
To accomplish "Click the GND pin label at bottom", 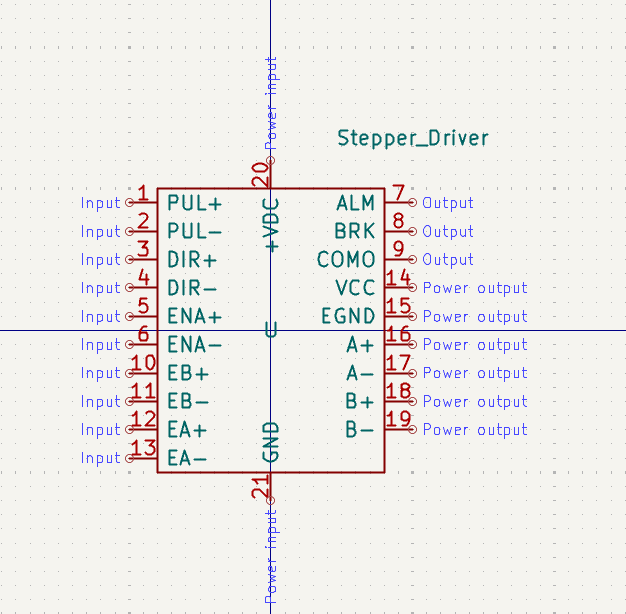I will pyautogui.click(x=271, y=442).
